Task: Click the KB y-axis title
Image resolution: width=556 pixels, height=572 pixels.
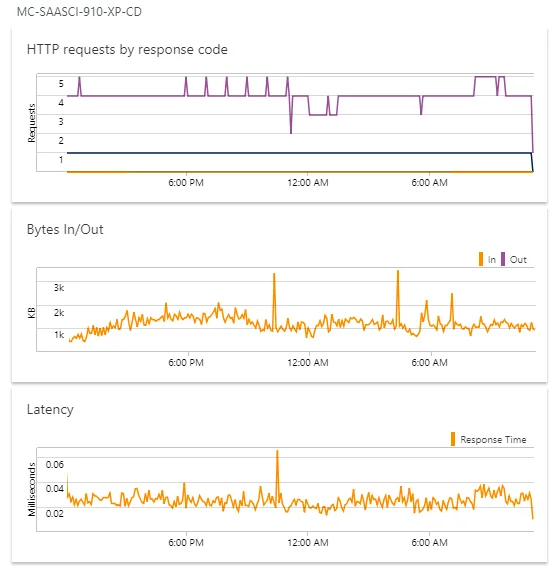Action: (x=32, y=313)
